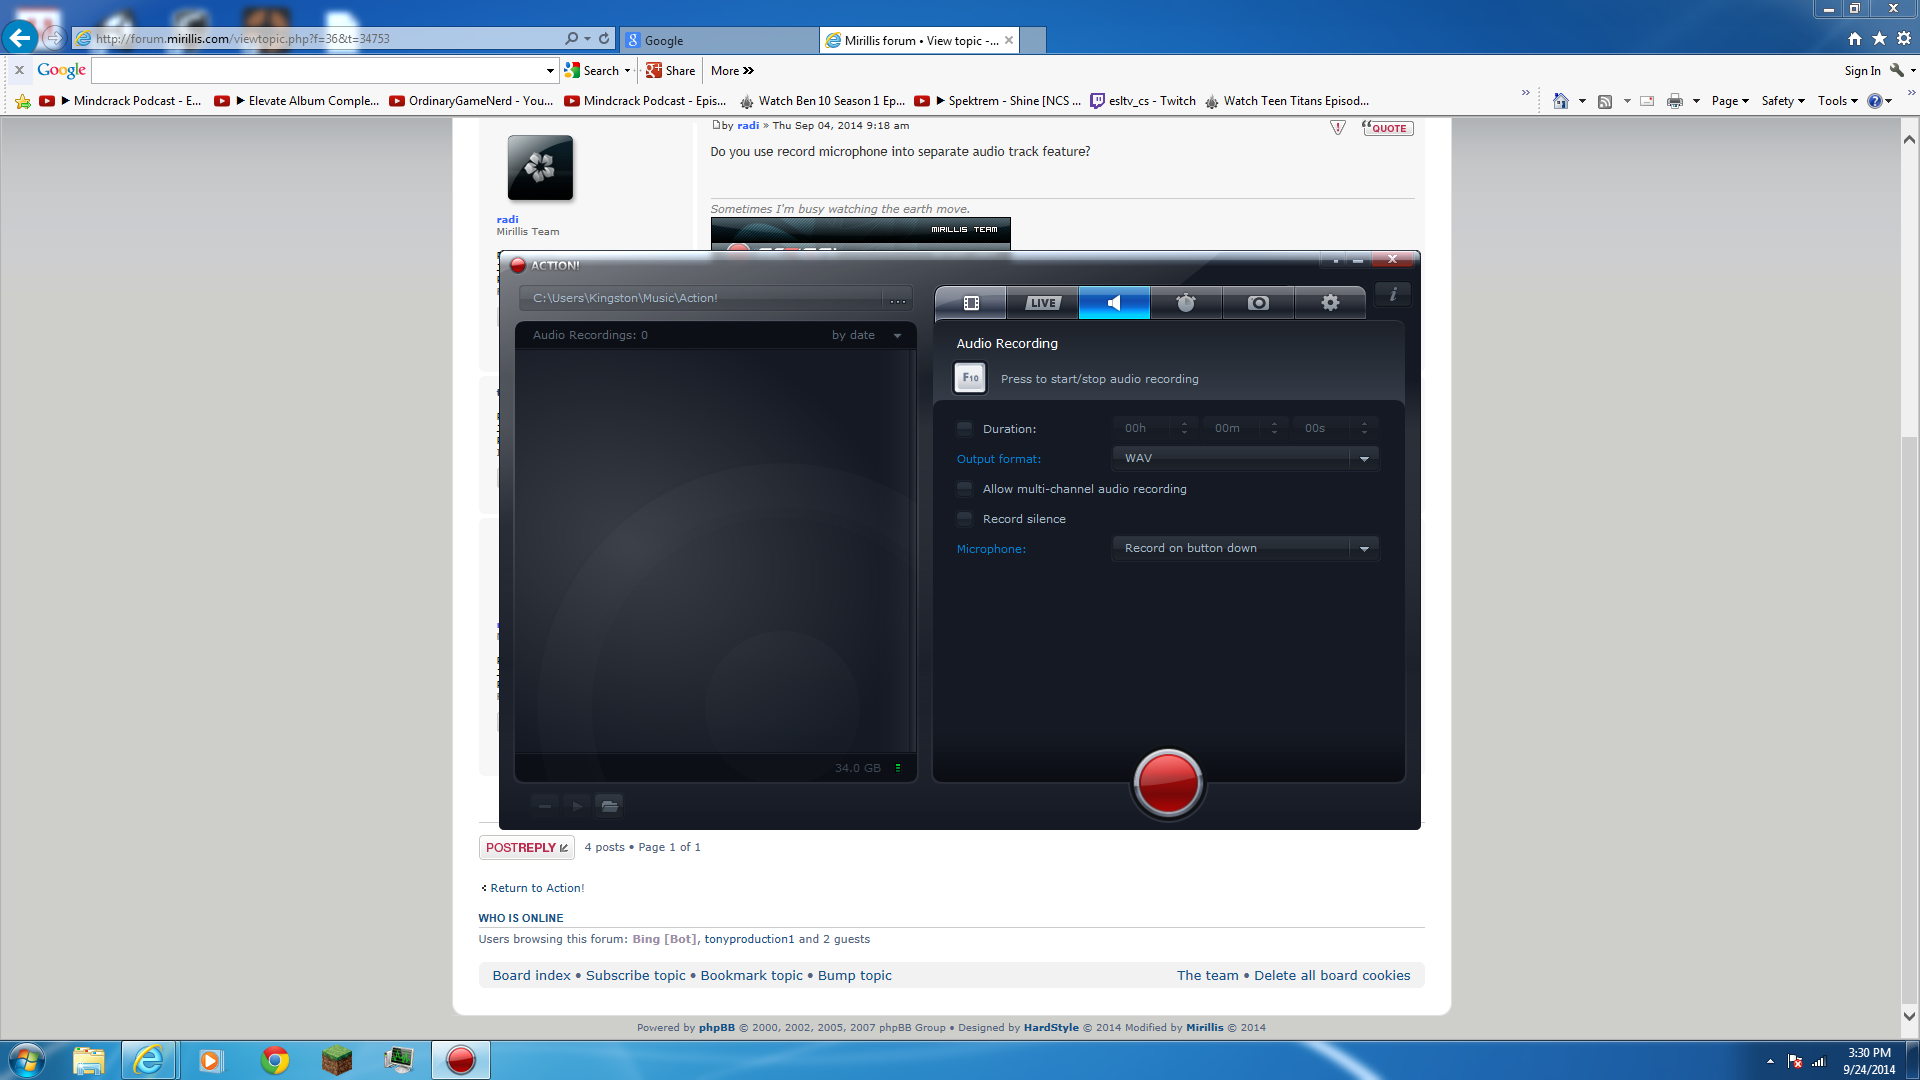Go back with the browser back arrow
The image size is (1920, 1080).
(20, 38)
